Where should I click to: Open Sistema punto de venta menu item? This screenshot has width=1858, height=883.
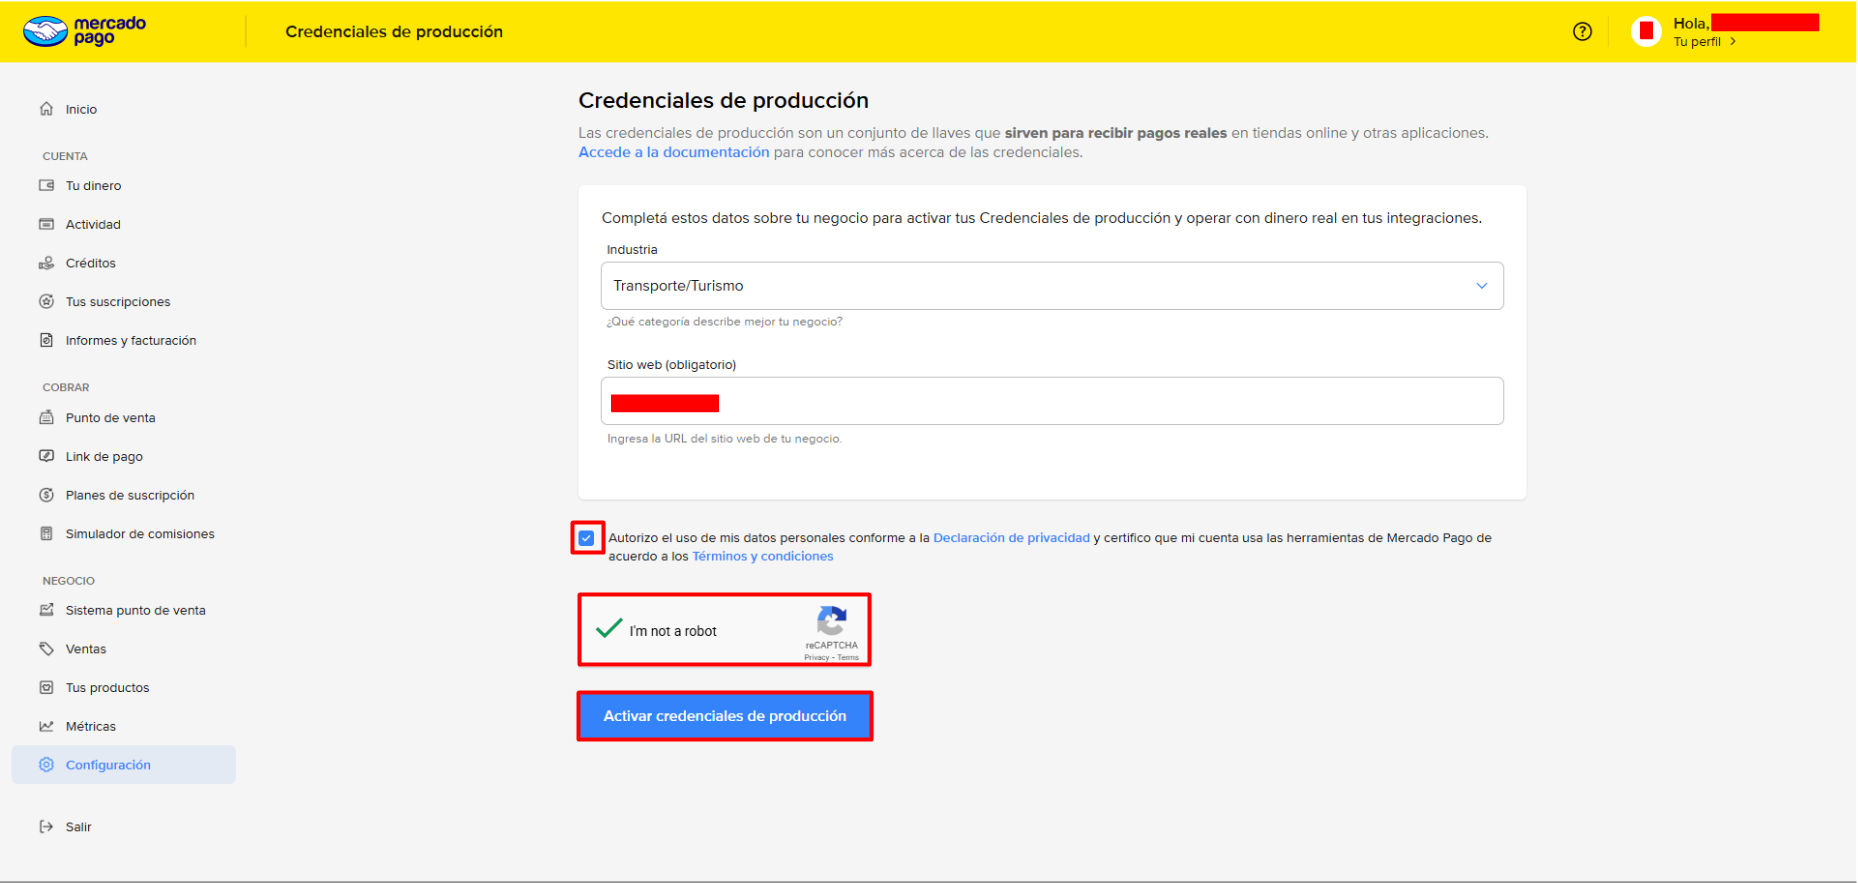point(135,610)
